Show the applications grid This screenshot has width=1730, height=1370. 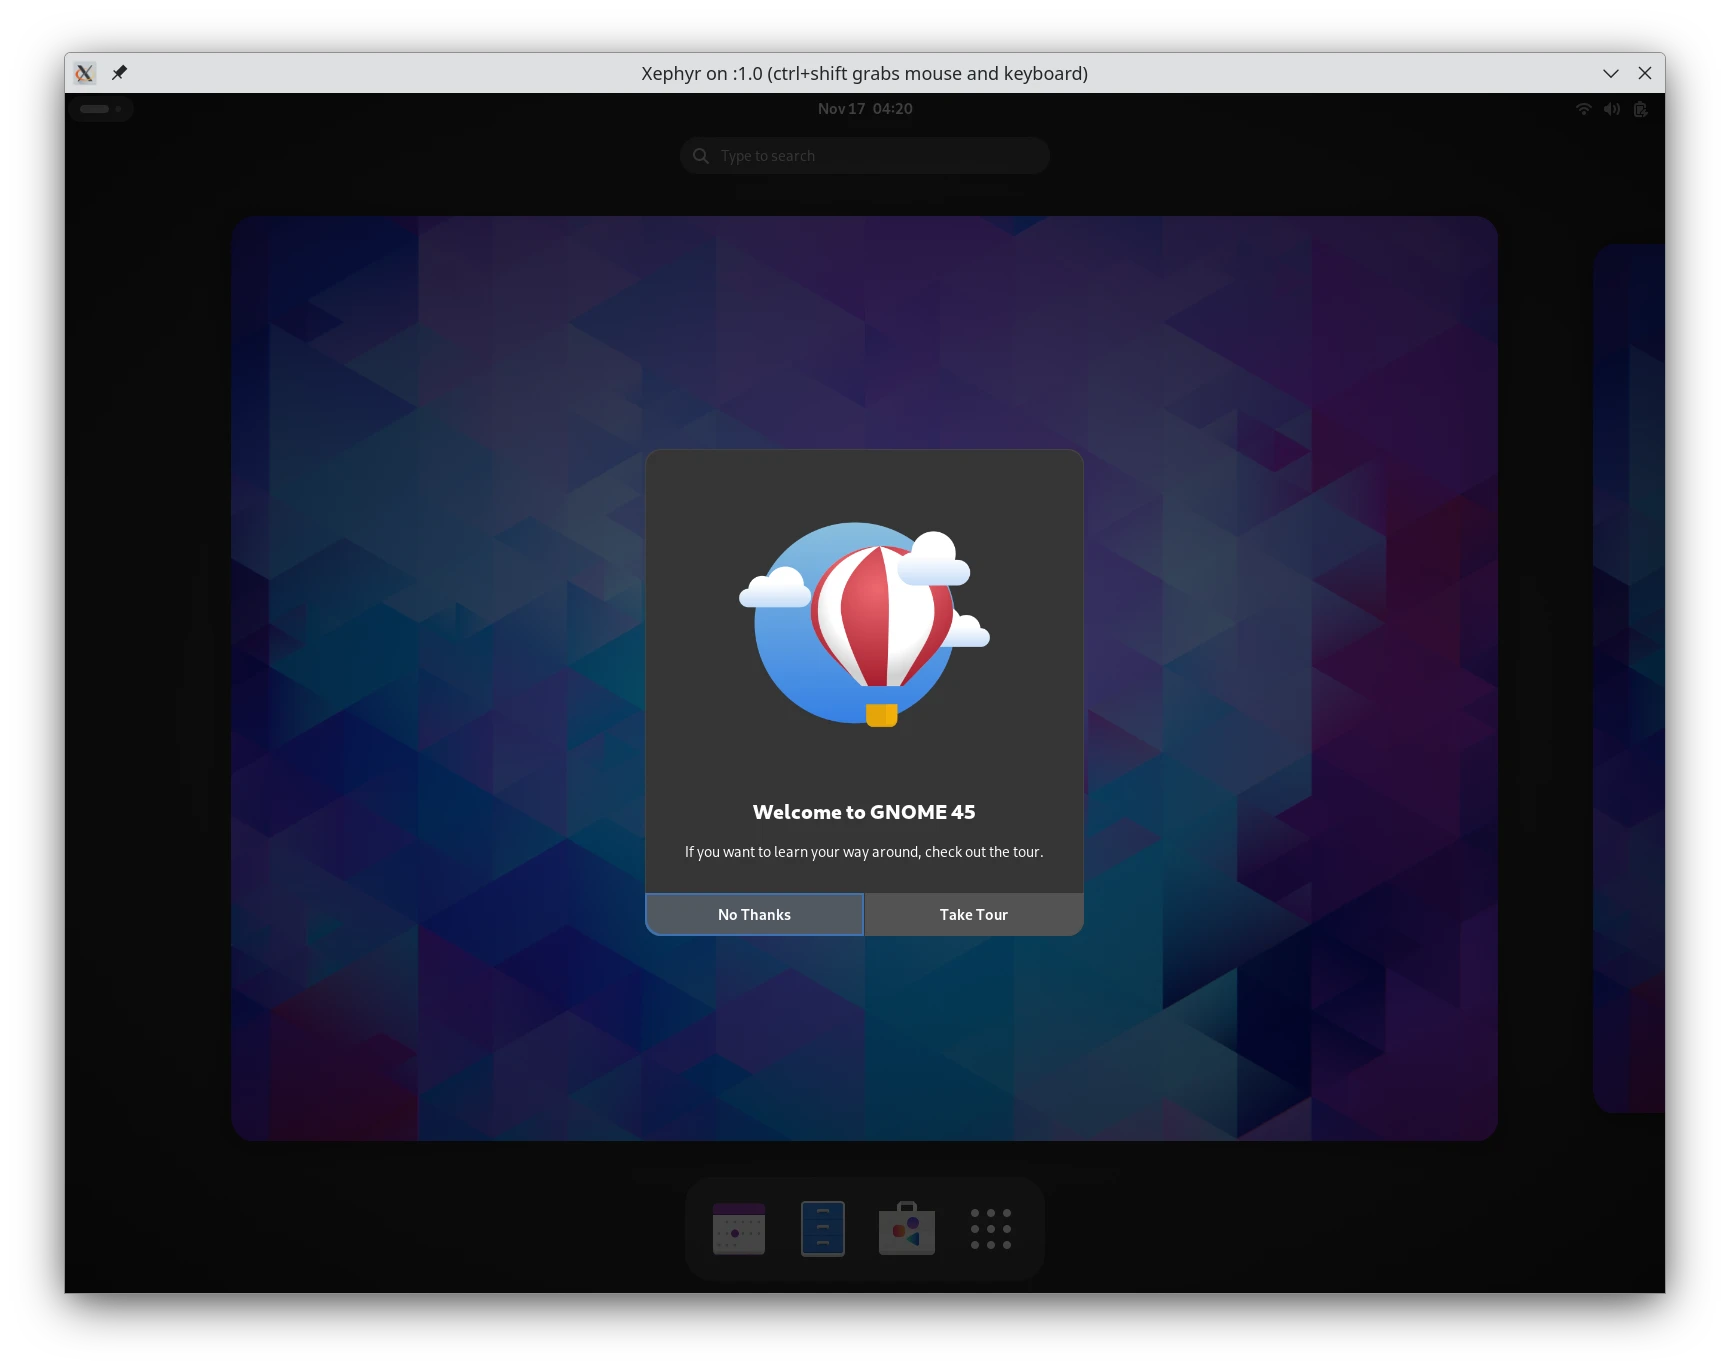pos(990,1228)
